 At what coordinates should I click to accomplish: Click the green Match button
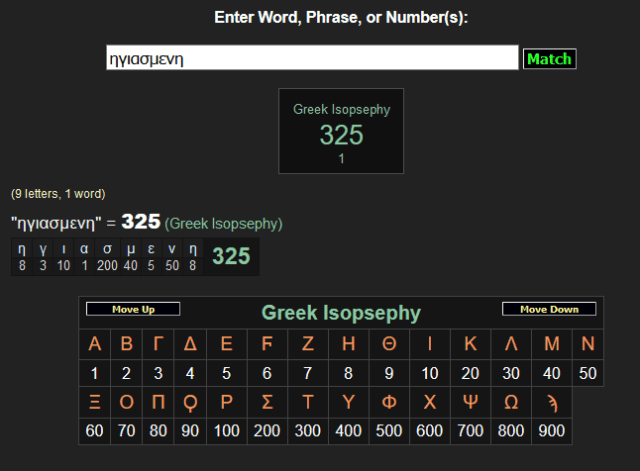point(549,59)
